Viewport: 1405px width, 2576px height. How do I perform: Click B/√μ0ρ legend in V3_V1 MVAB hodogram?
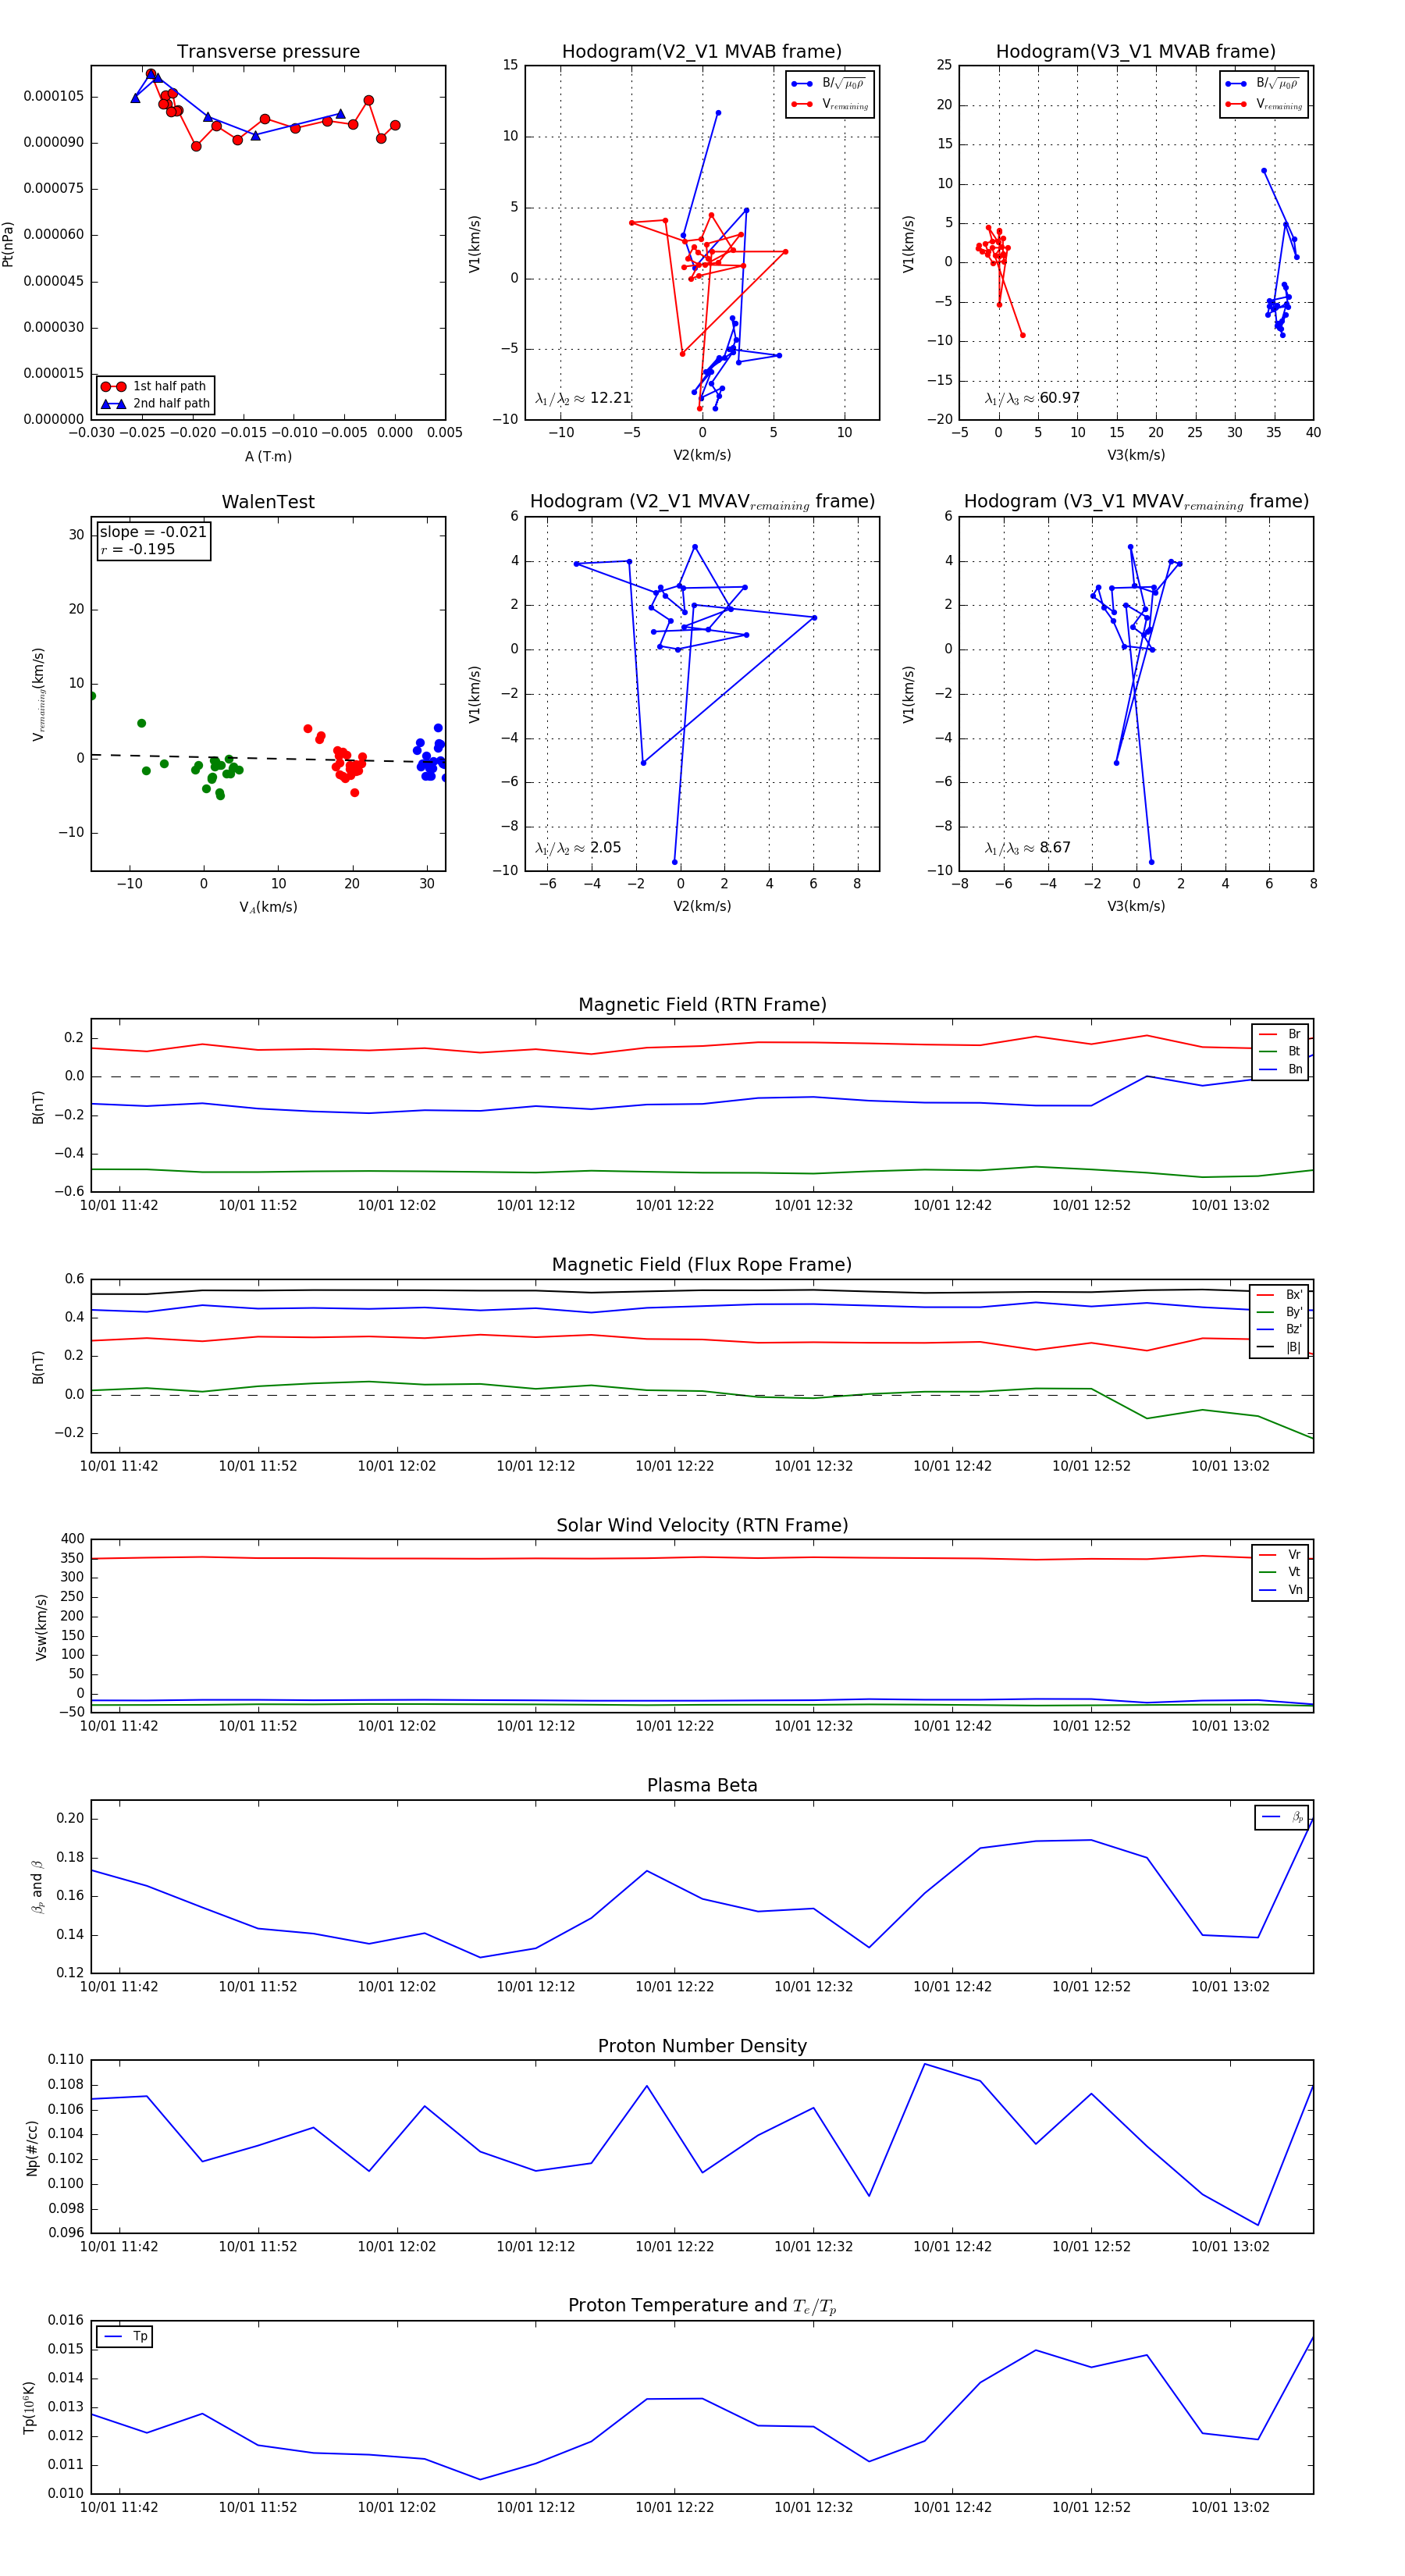pyautogui.click(x=1263, y=84)
